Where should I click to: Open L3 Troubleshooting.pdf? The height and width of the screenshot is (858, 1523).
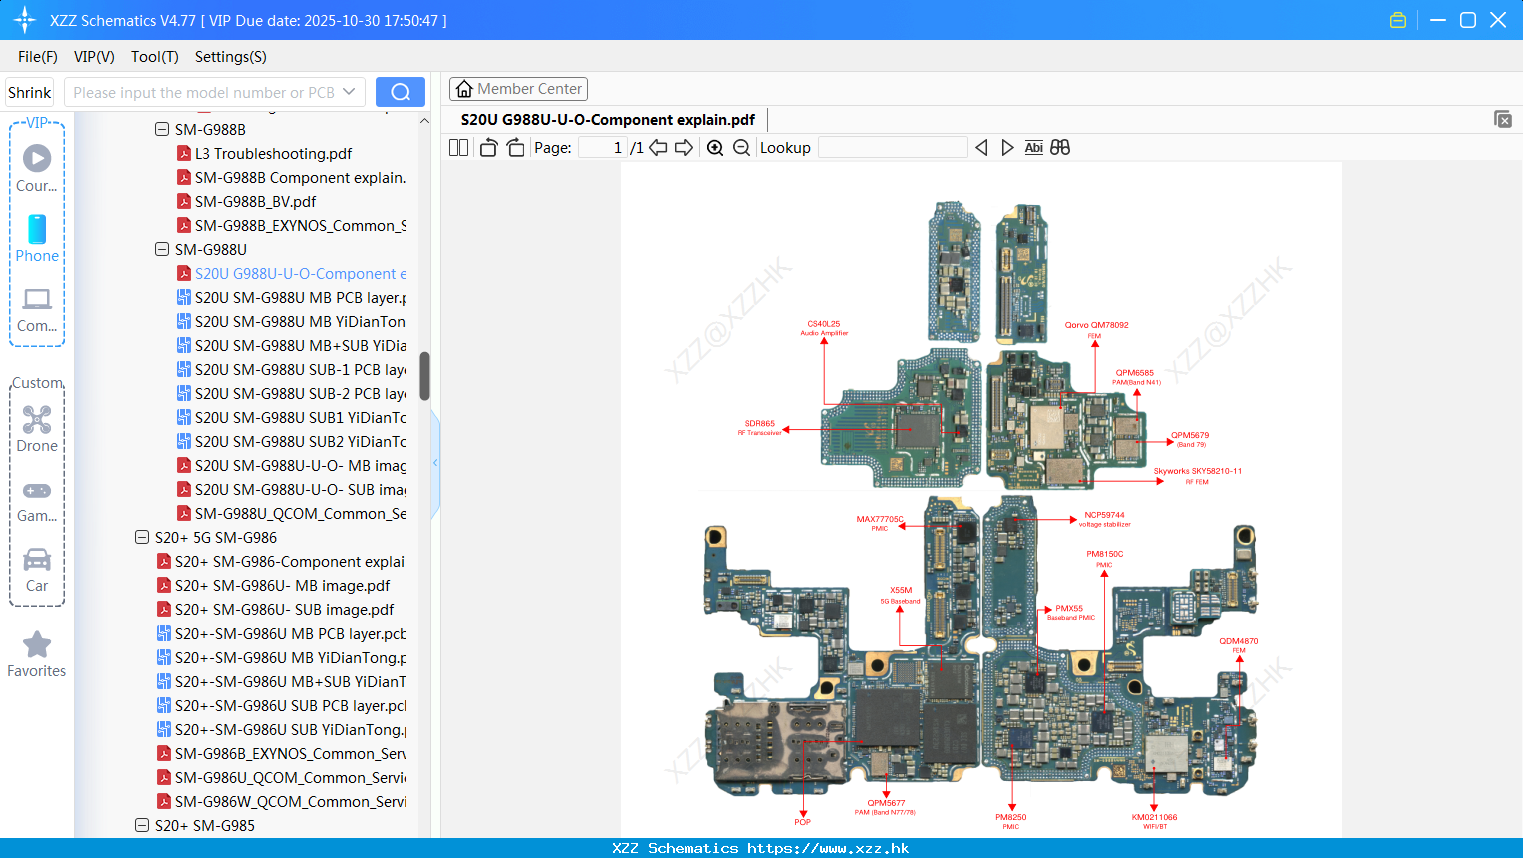coord(273,153)
